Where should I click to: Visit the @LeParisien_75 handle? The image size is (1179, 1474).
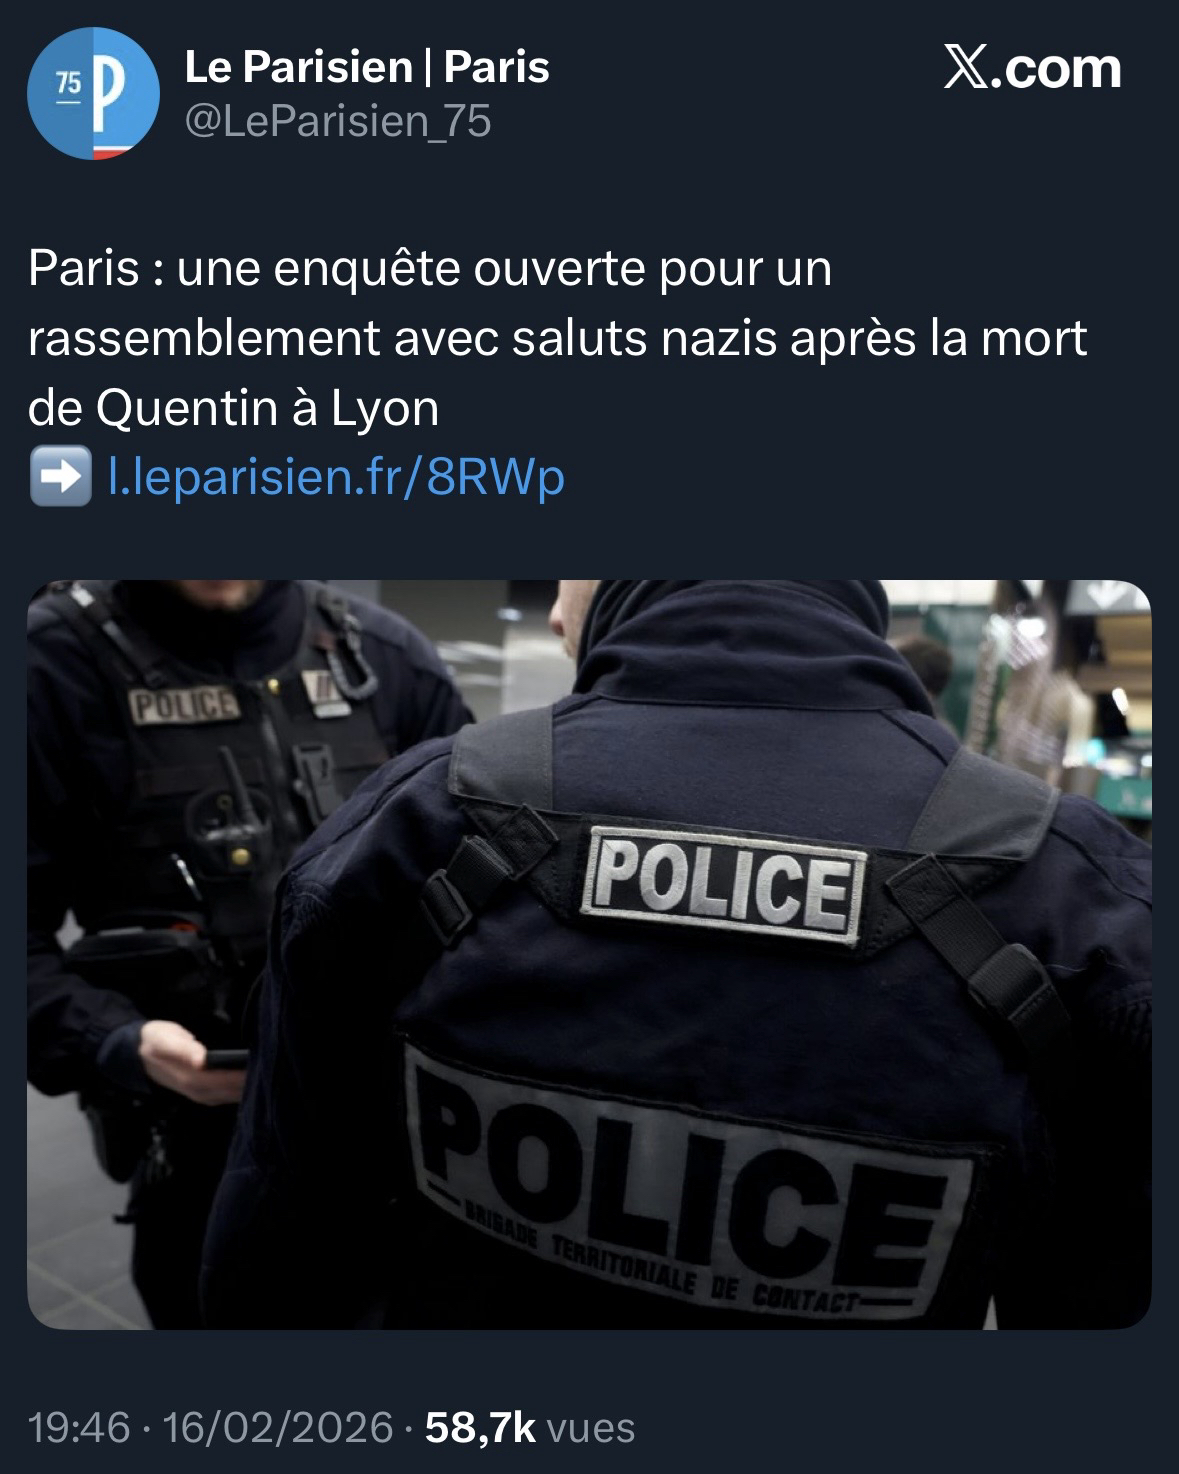click(x=338, y=121)
